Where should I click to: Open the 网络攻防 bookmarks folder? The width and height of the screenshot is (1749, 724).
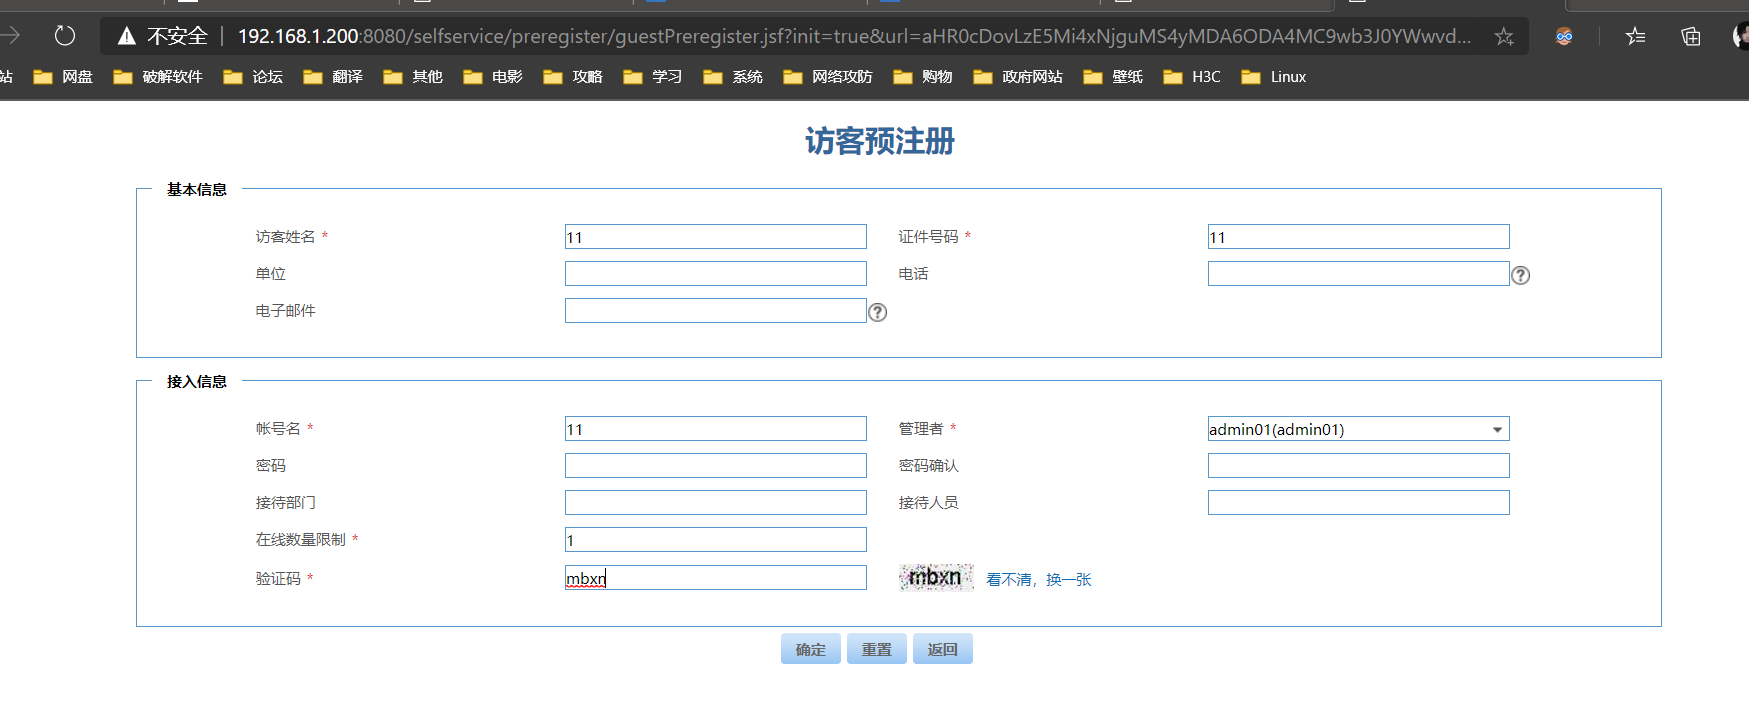828,77
